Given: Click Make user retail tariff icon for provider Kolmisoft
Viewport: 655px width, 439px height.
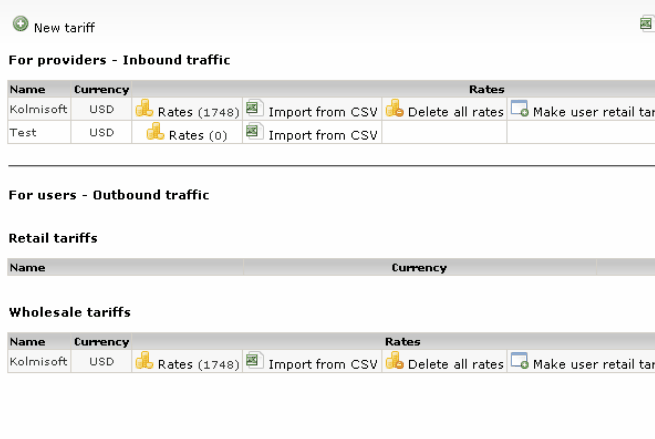Looking at the screenshot, I should pos(519,109).
